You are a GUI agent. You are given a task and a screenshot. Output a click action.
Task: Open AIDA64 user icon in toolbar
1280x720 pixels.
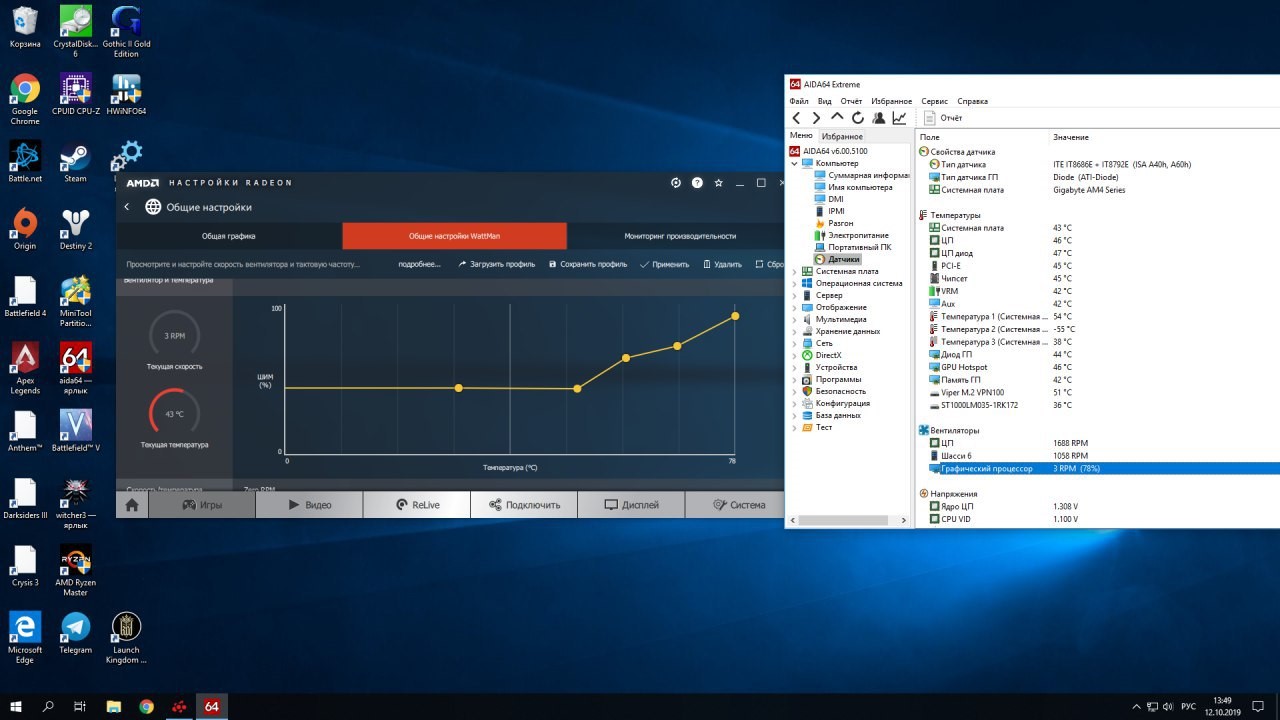click(x=879, y=118)
